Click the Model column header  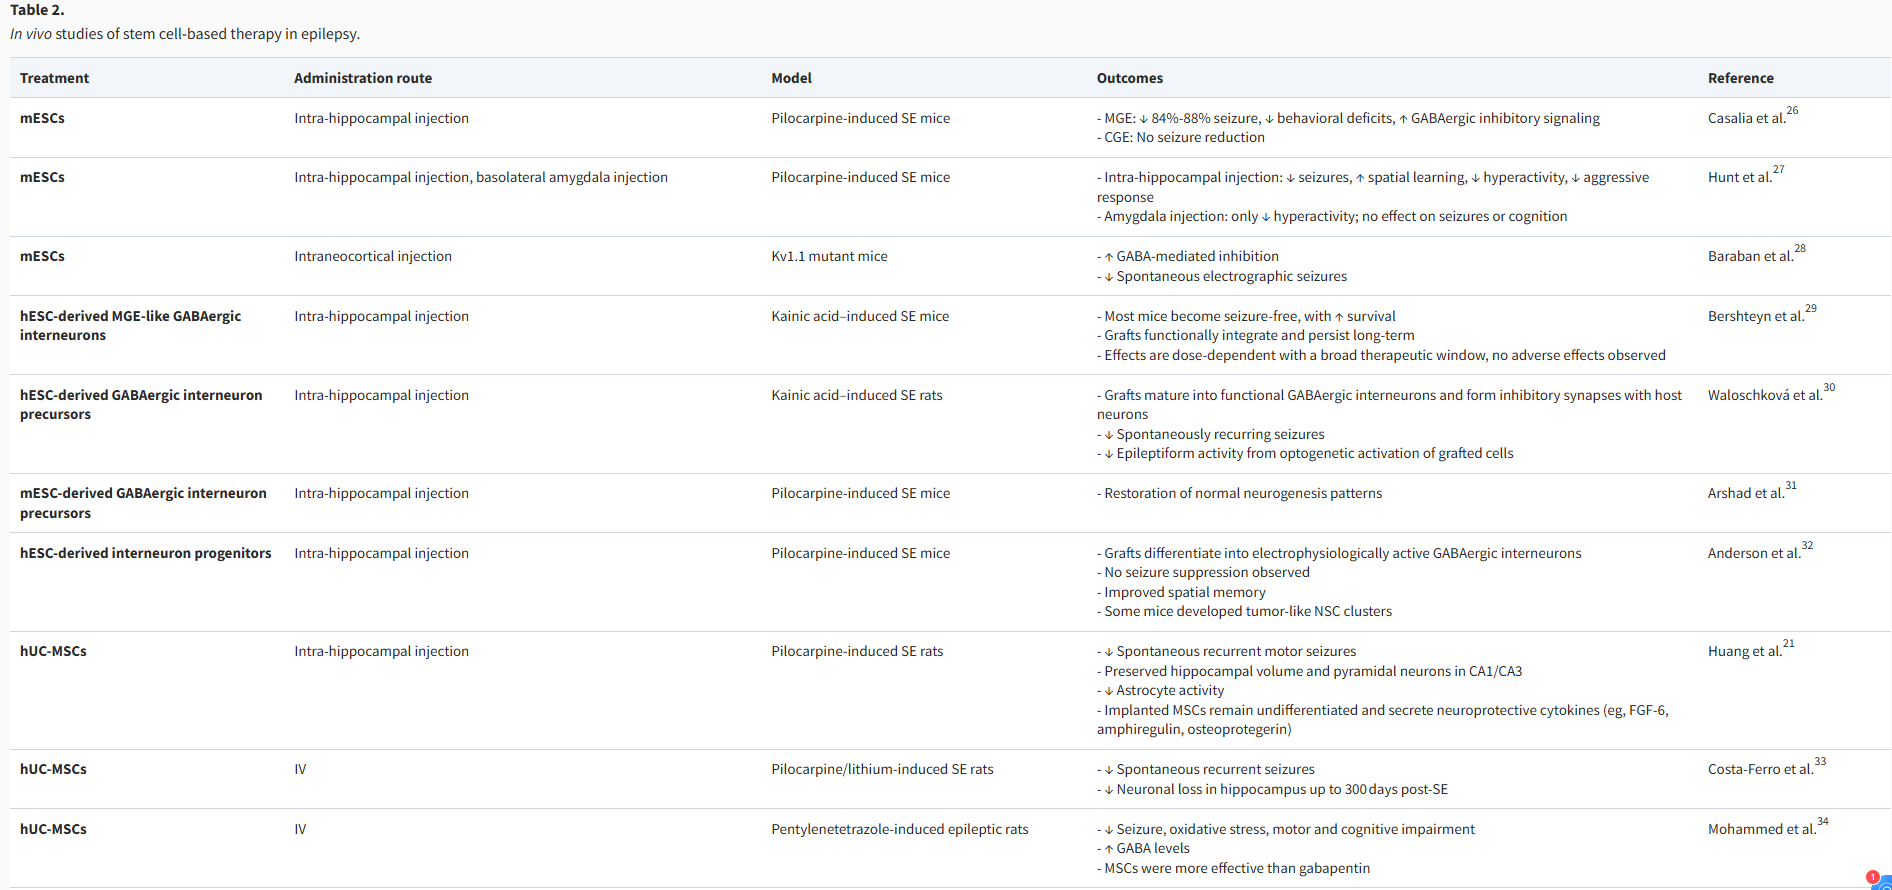coord(791,78)
